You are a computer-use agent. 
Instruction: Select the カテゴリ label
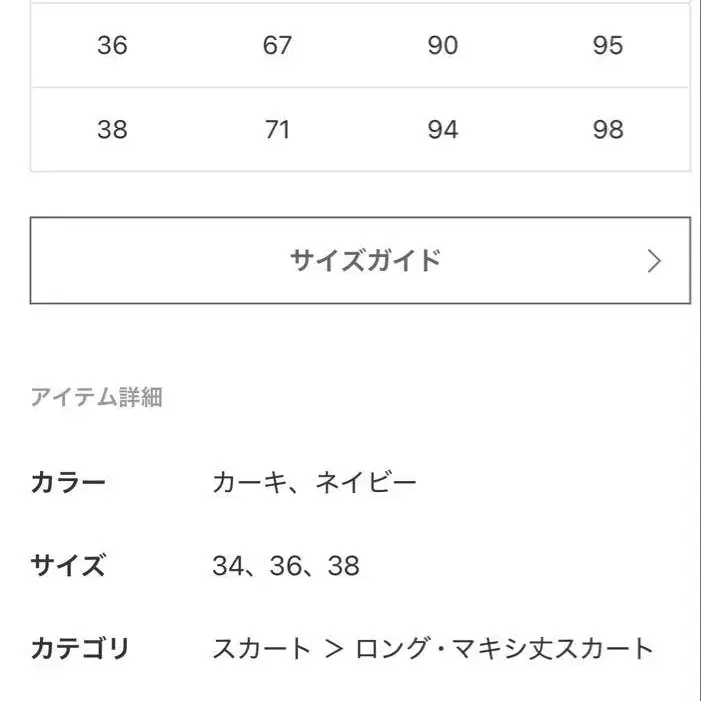(x=81, y=649)
